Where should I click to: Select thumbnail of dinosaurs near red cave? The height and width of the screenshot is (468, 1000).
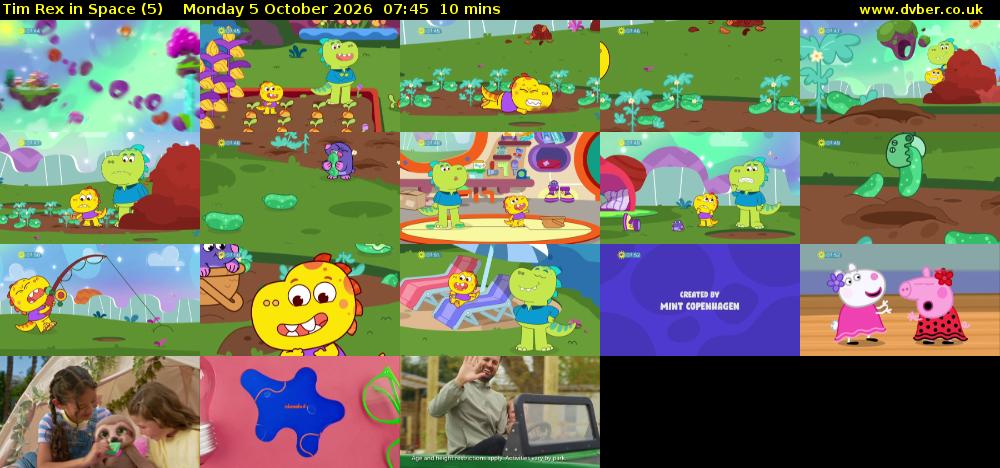700,188
